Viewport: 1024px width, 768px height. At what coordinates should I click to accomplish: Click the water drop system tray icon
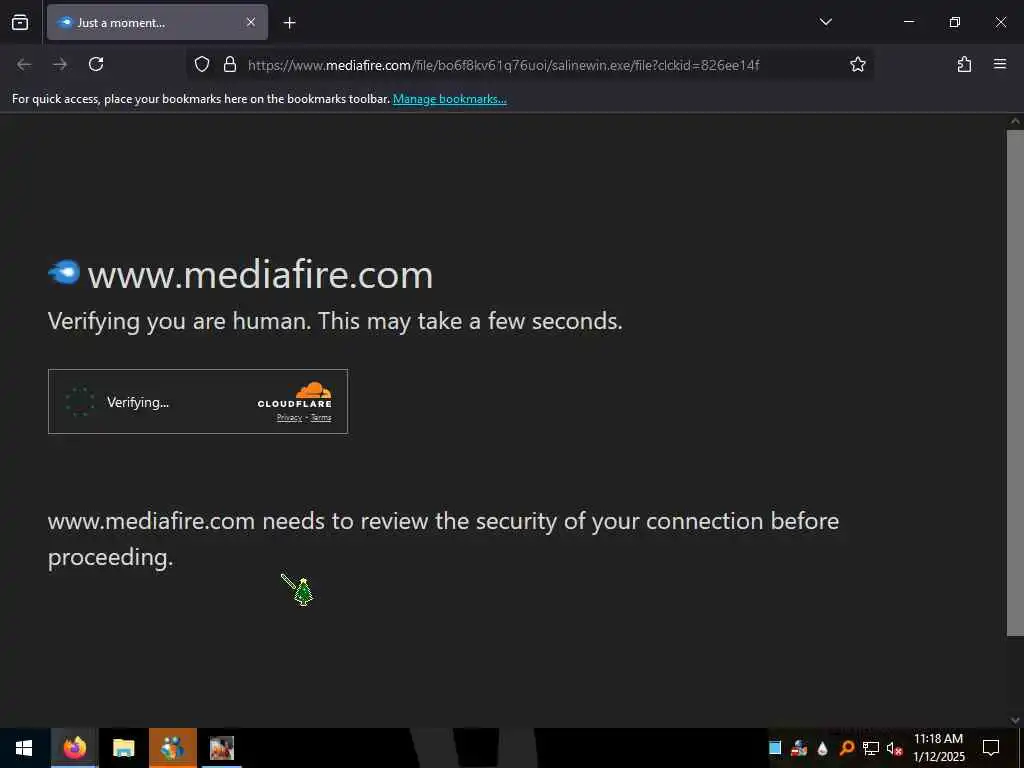pos(822,748)
